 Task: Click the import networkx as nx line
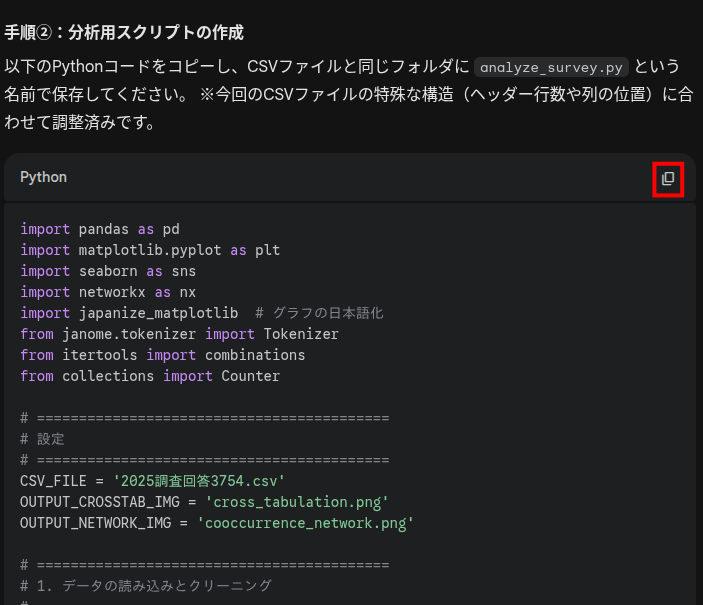[x=108, y=292]
